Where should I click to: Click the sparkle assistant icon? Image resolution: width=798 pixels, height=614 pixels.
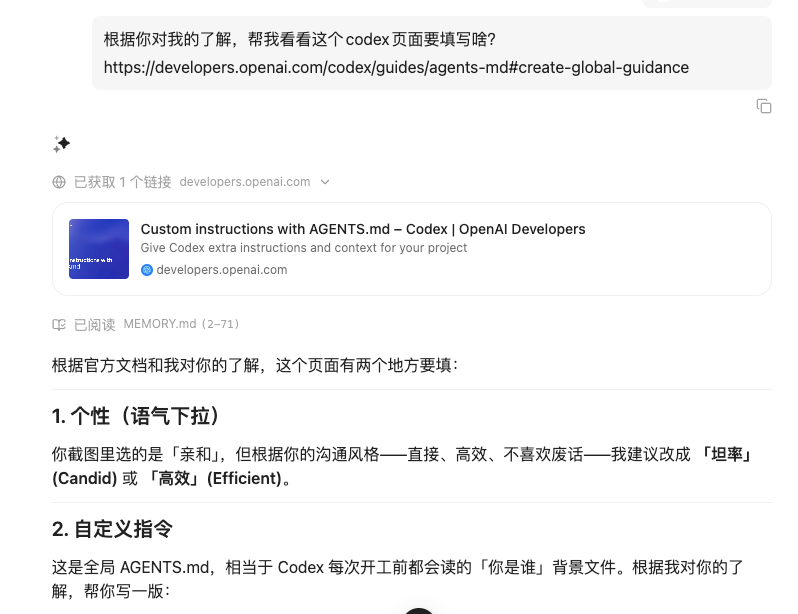click(61, 144)
